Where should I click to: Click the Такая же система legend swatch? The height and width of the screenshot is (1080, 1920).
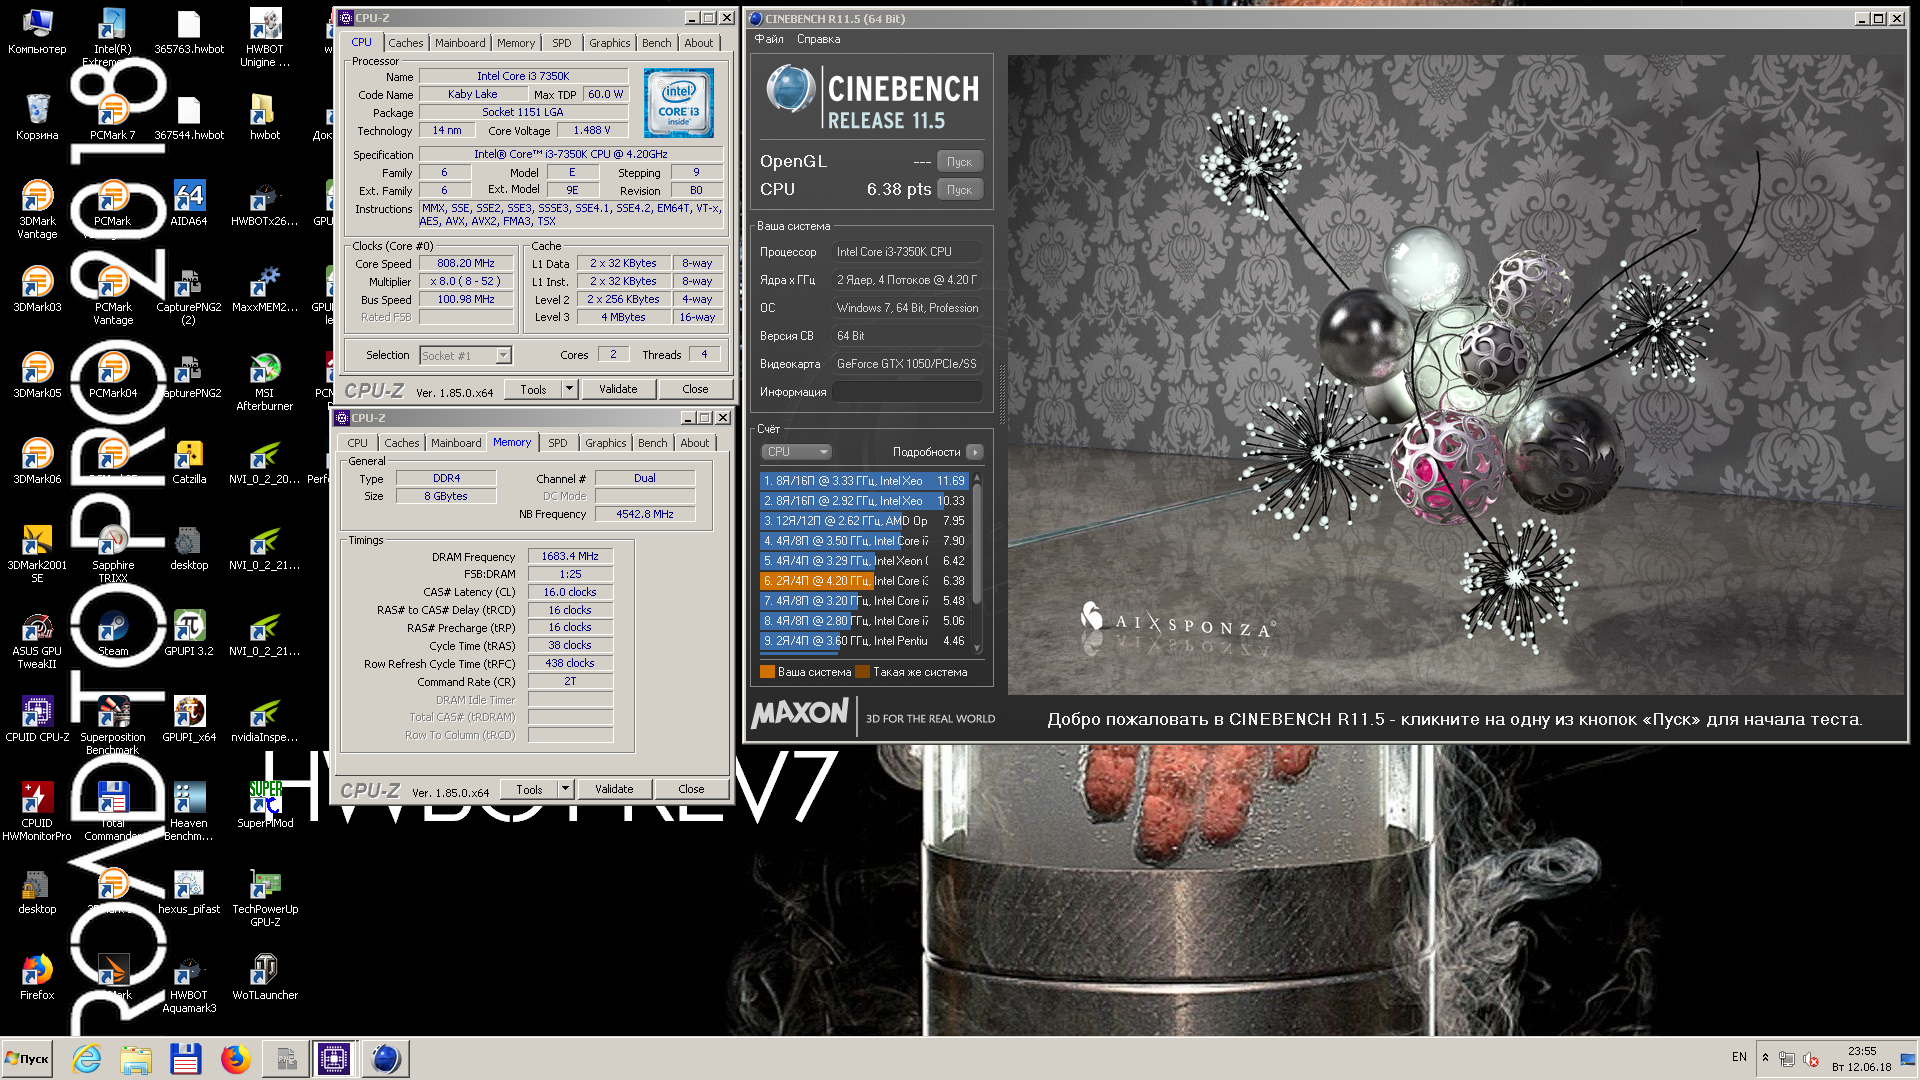[x=862, y=672]
